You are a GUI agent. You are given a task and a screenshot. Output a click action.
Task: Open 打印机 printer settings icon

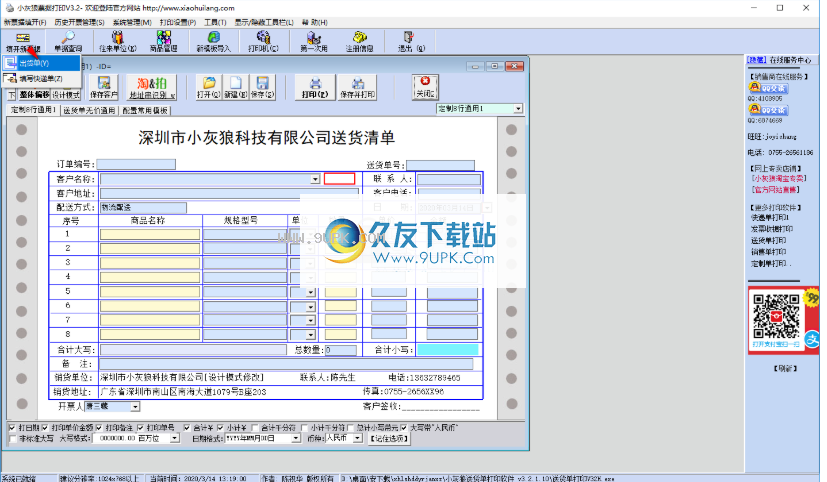point(263,41)
